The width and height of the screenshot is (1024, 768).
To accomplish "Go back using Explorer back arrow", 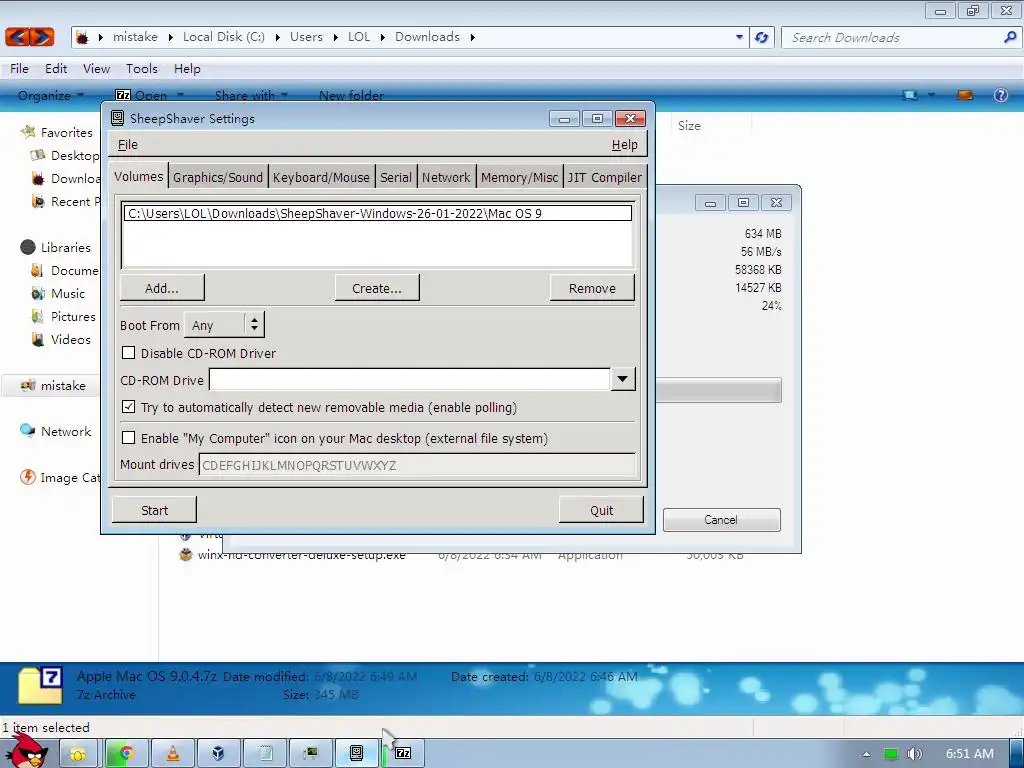I will click(x=18, y=37).
